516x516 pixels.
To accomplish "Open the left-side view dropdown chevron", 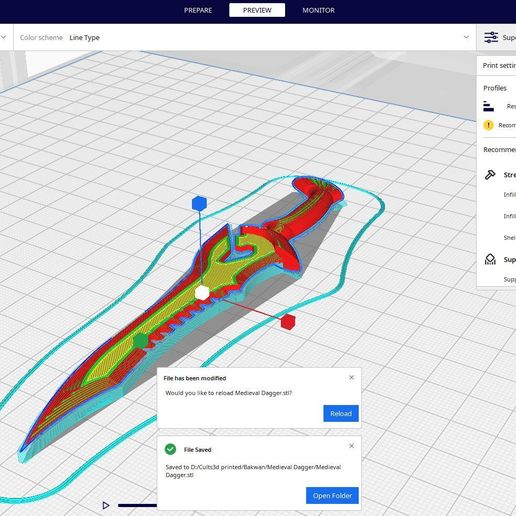I will tap(4, 37).
